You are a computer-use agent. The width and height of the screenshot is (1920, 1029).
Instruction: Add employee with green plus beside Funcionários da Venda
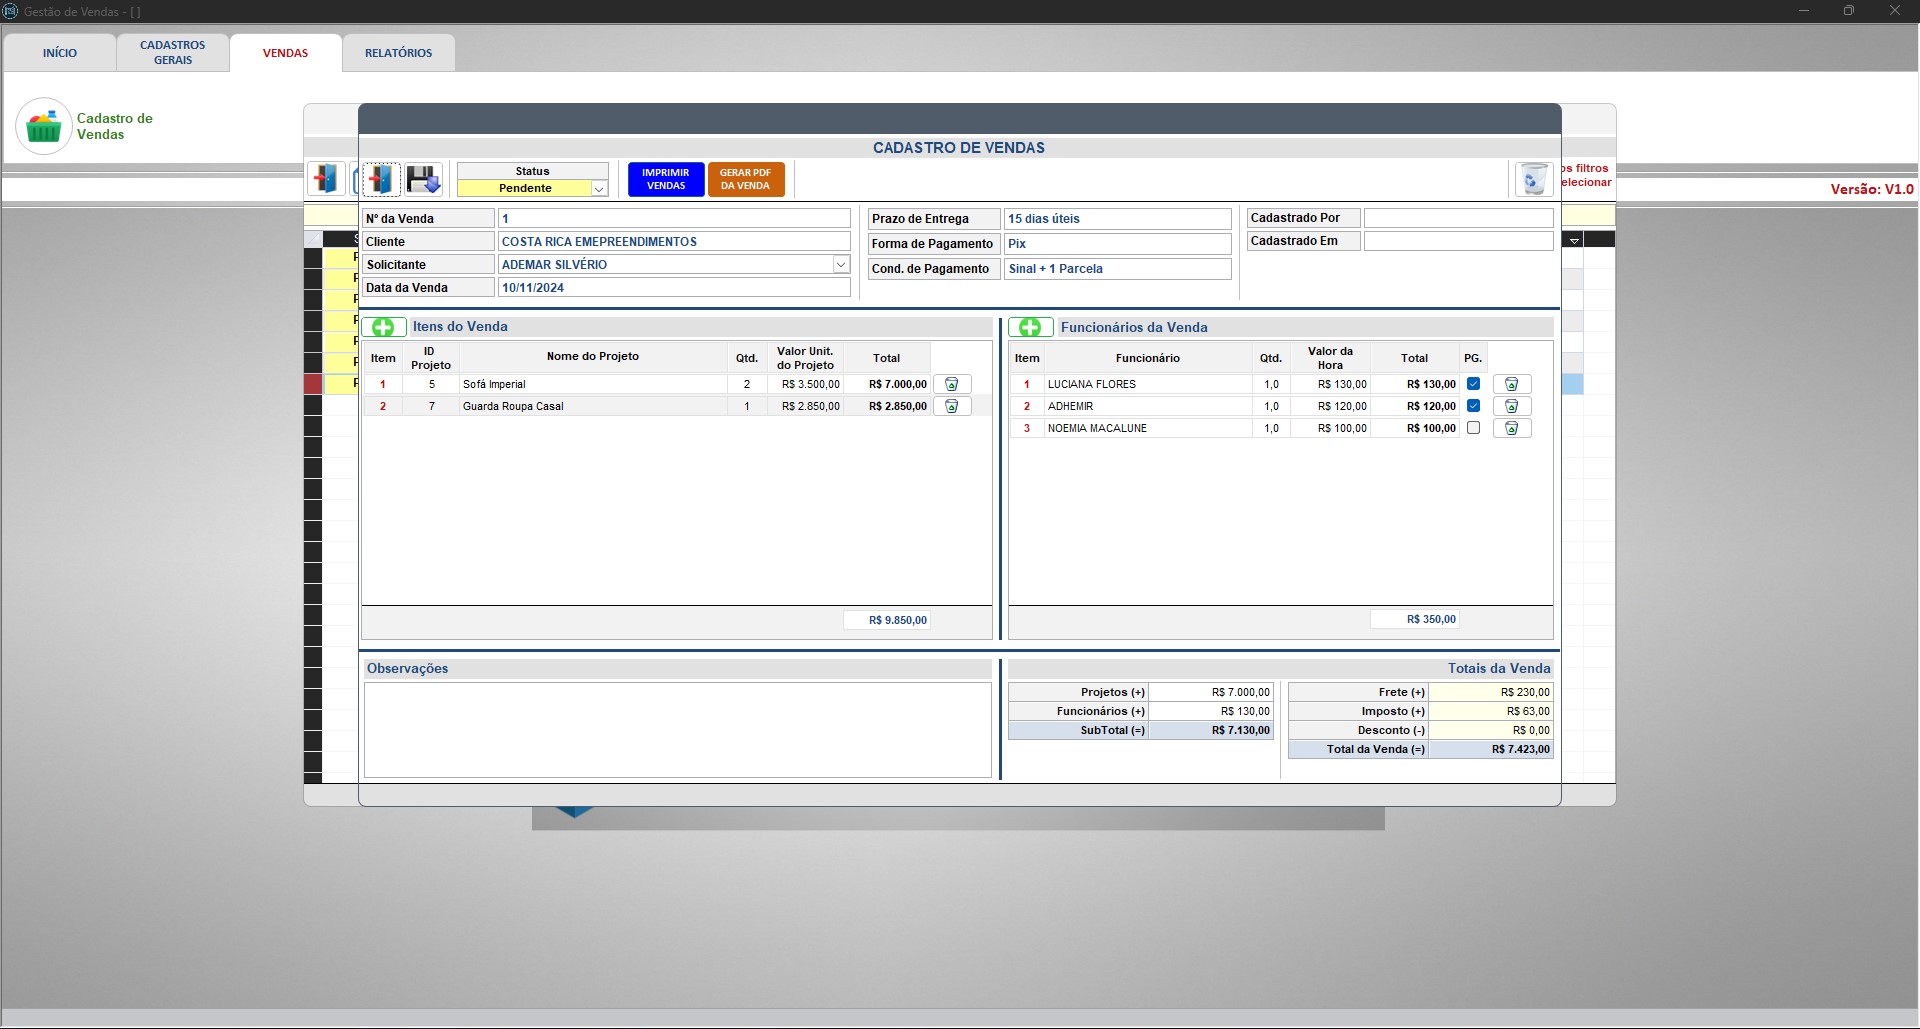tap(1031, 327)
